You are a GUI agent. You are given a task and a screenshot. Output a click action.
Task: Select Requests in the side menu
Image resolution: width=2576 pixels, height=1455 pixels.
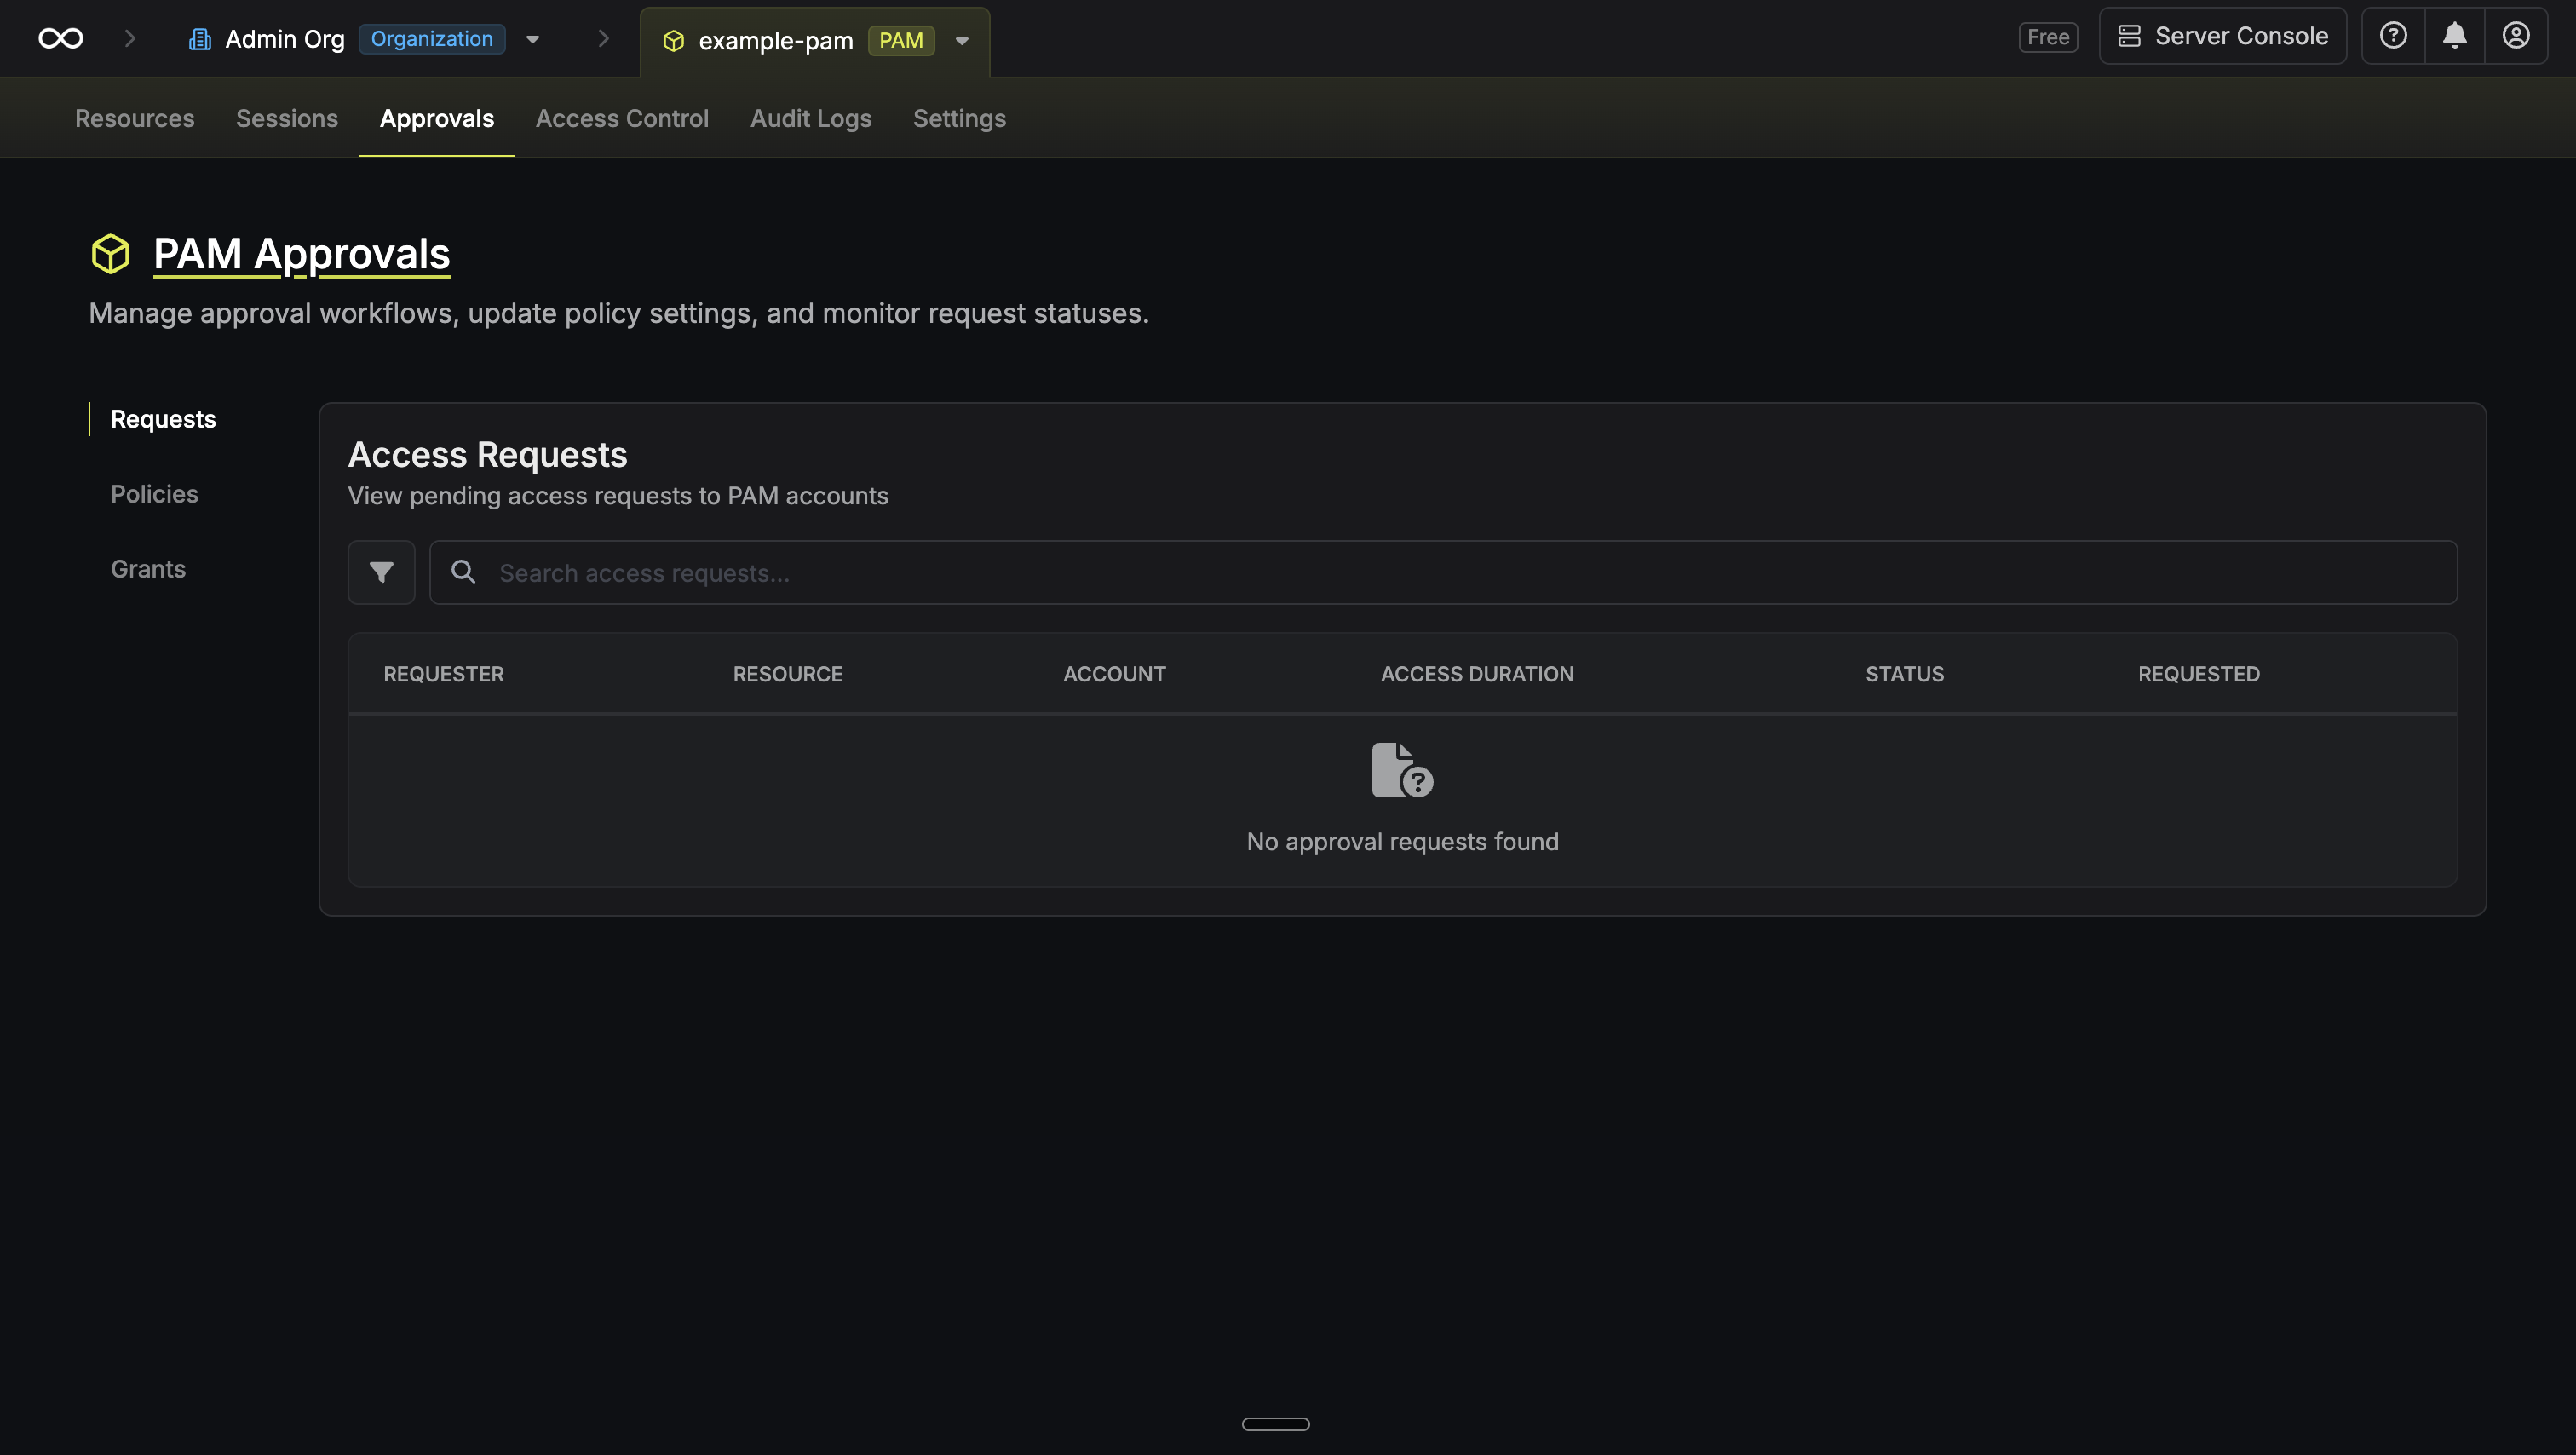point(163,419)
